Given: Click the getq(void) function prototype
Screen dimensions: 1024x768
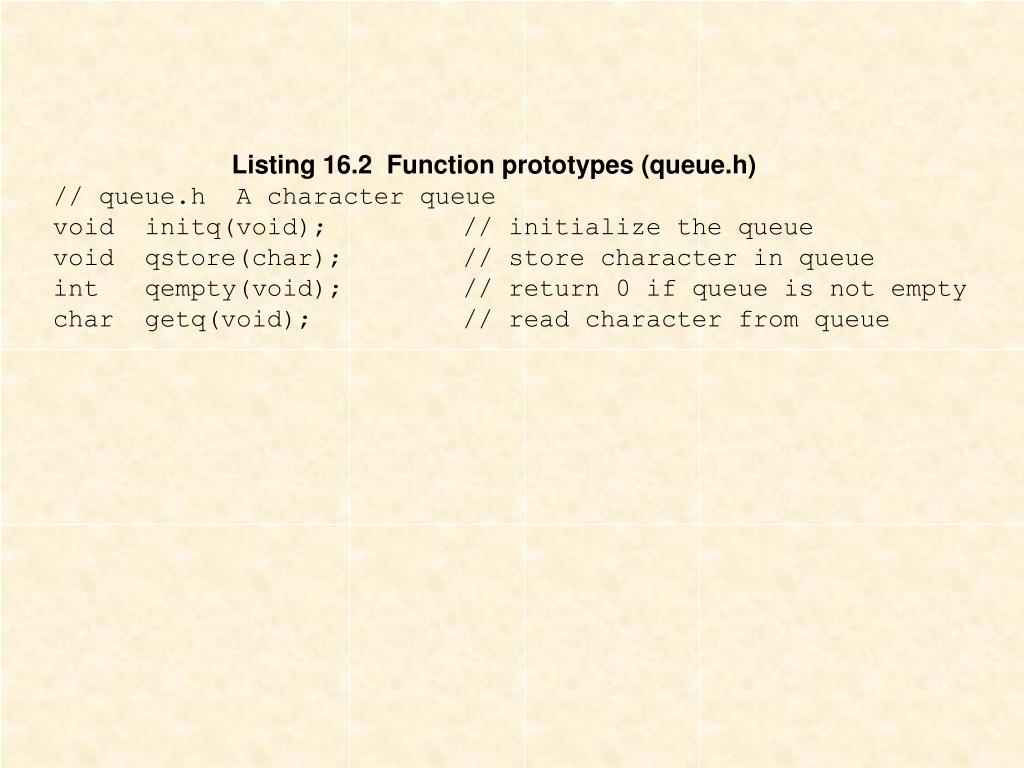Looking at the screenshot, I should [x=227, y=319].
